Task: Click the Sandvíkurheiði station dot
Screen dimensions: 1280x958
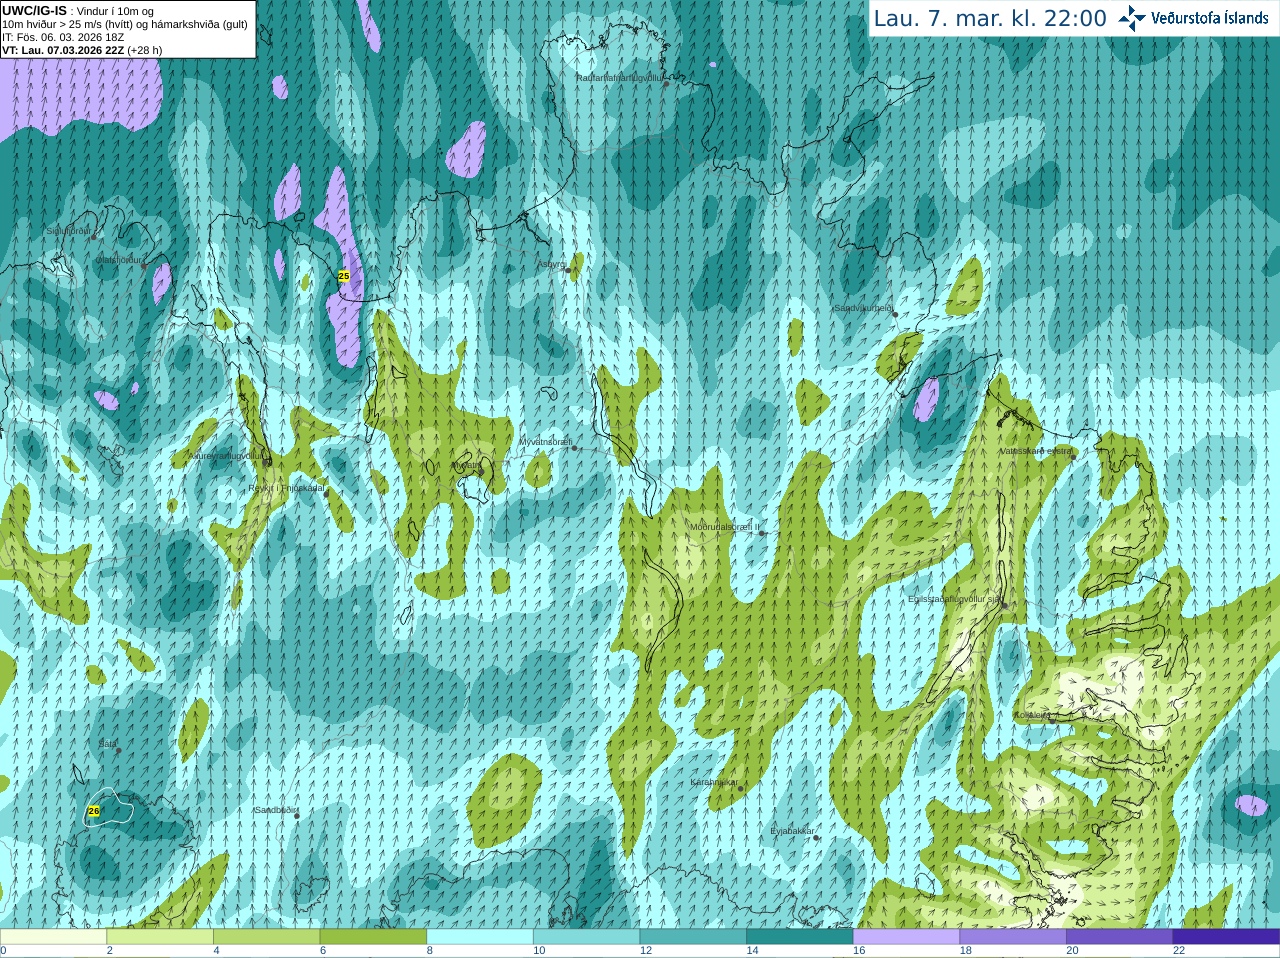Action: pyautogui.click(x=895, y=314)
